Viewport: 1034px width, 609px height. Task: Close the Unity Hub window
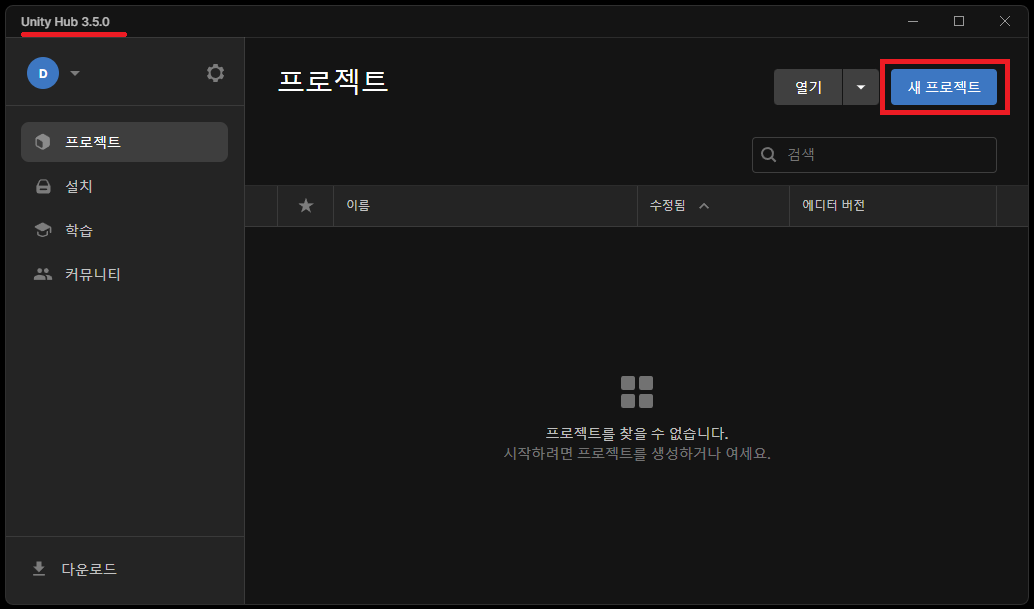point(1004,21)
